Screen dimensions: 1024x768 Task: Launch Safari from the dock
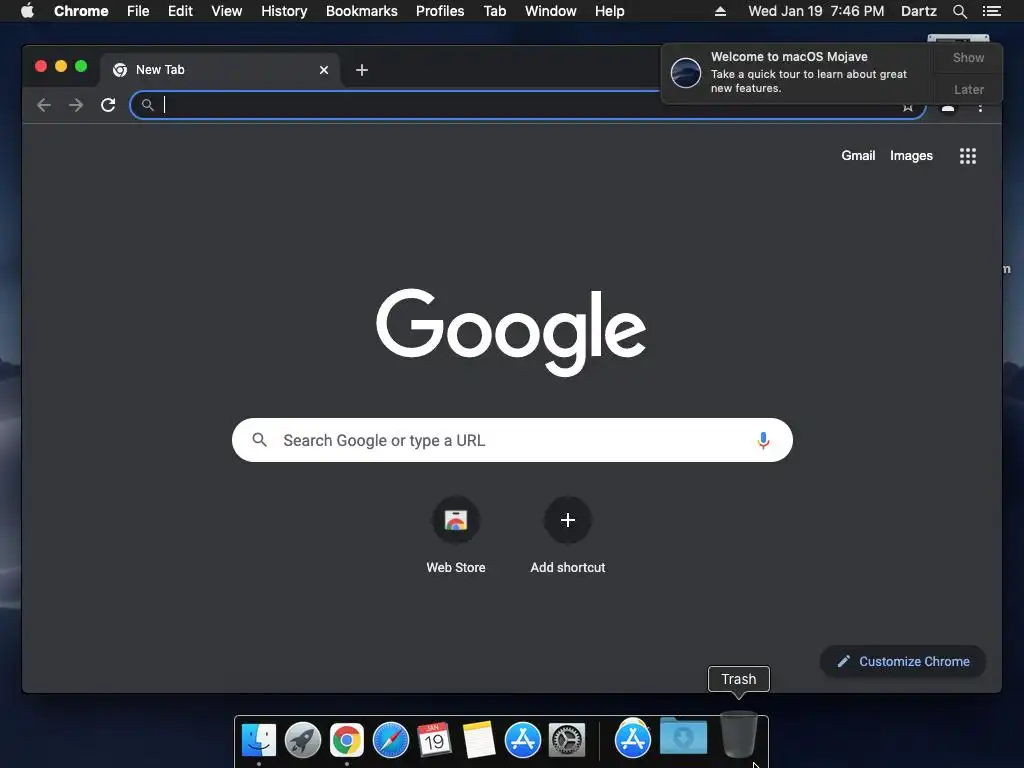[391, 740]
